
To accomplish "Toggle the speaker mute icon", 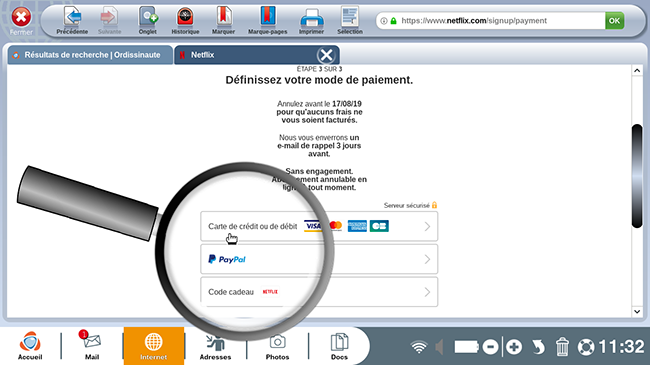I will coord(439,347).
